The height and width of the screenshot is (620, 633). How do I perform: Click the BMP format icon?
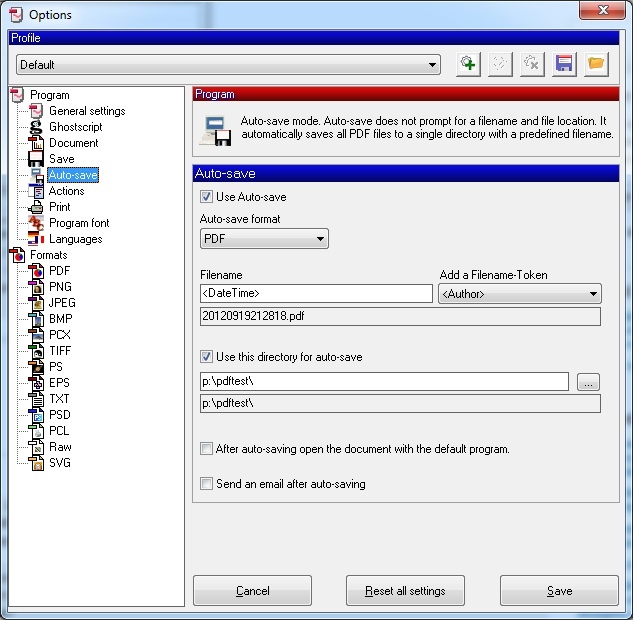[36, 319]
